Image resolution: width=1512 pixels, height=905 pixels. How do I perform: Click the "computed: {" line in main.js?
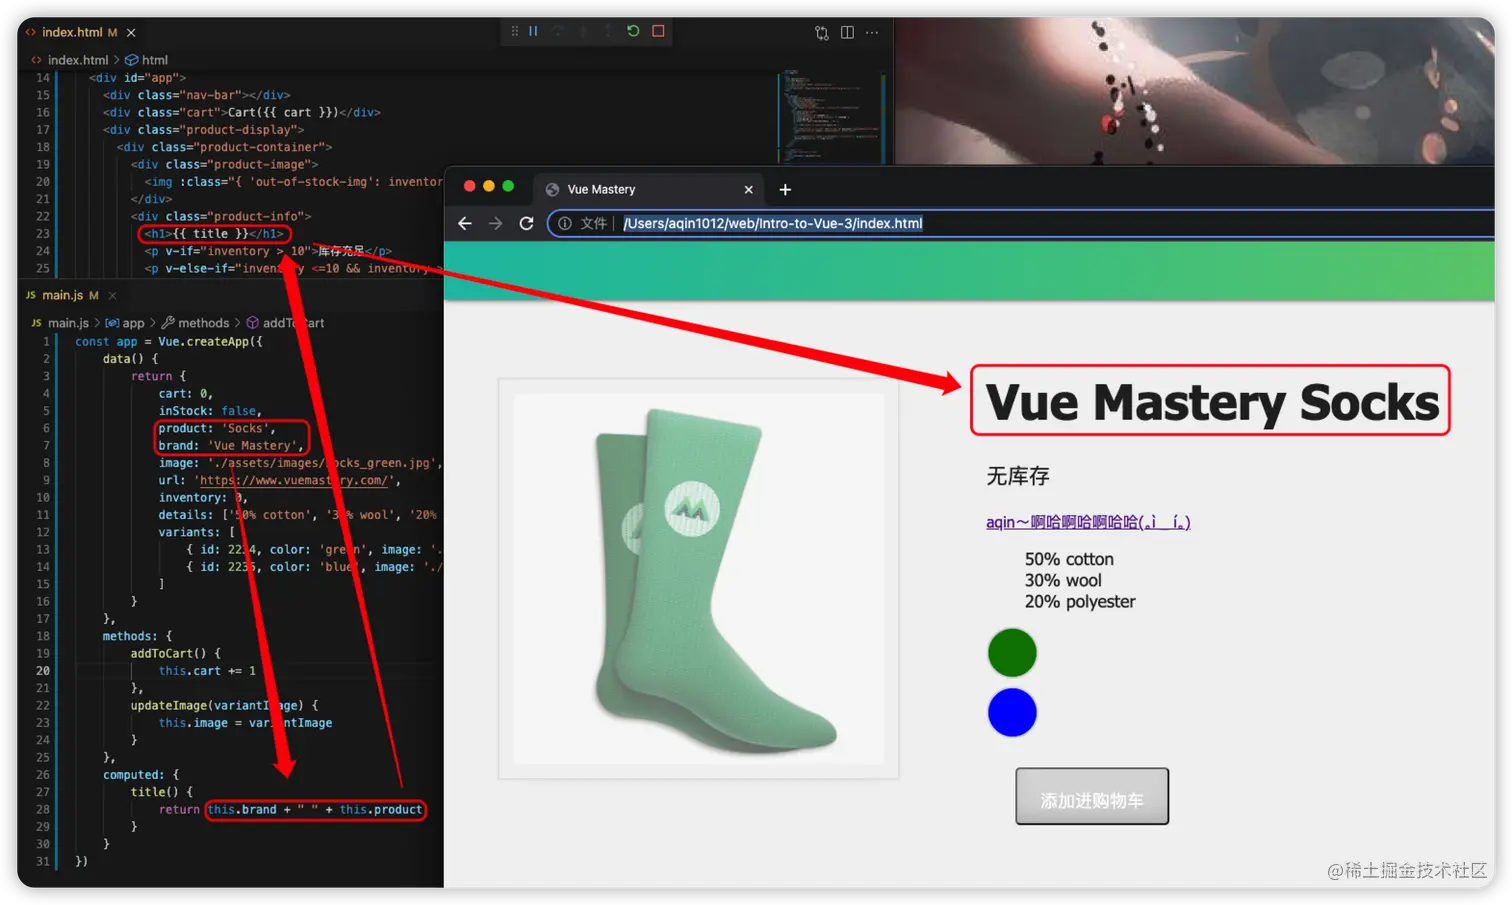point(141,775)
